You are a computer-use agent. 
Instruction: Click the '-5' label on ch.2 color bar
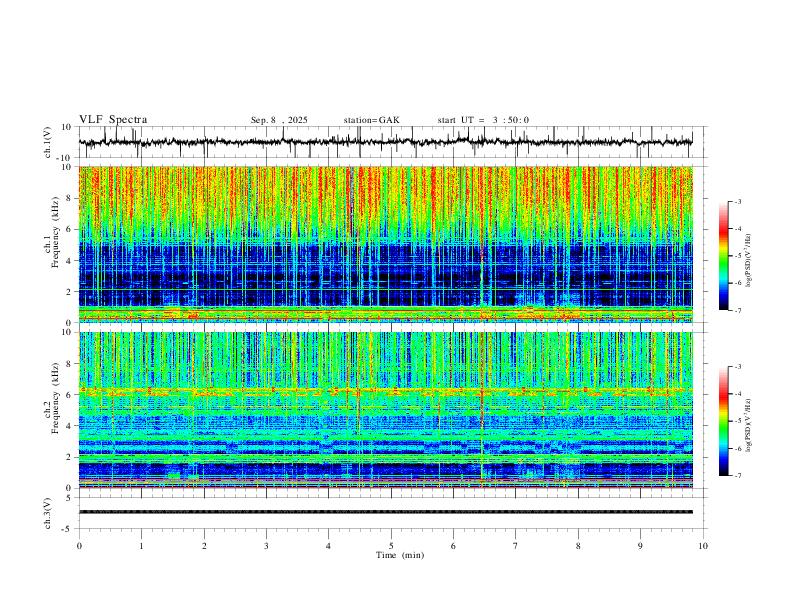[737, 421]
